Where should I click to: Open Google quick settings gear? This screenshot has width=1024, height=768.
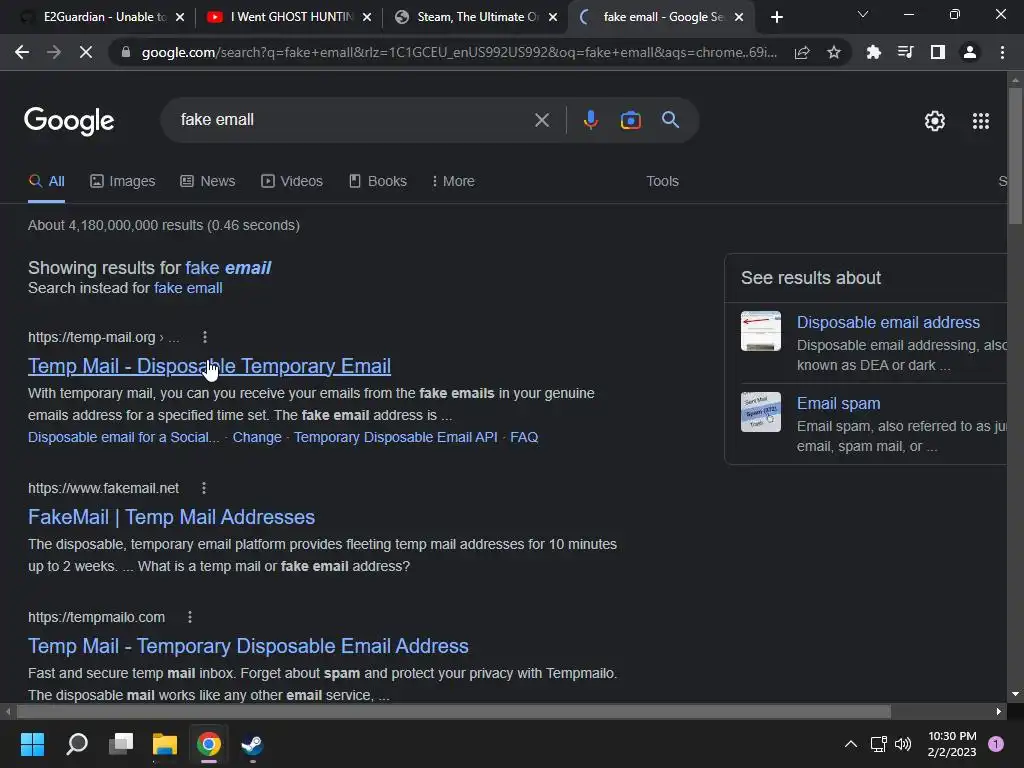click(x=935, y=121)
